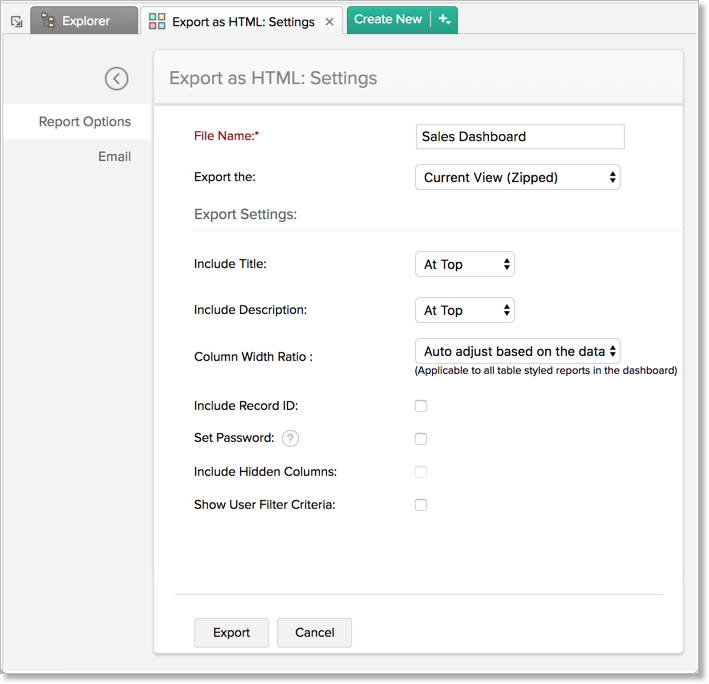The image size is (709, 684).
Task: Click the dashboard grid icon on Export tab
Action: pyautogui.click(x=157, y=21)
